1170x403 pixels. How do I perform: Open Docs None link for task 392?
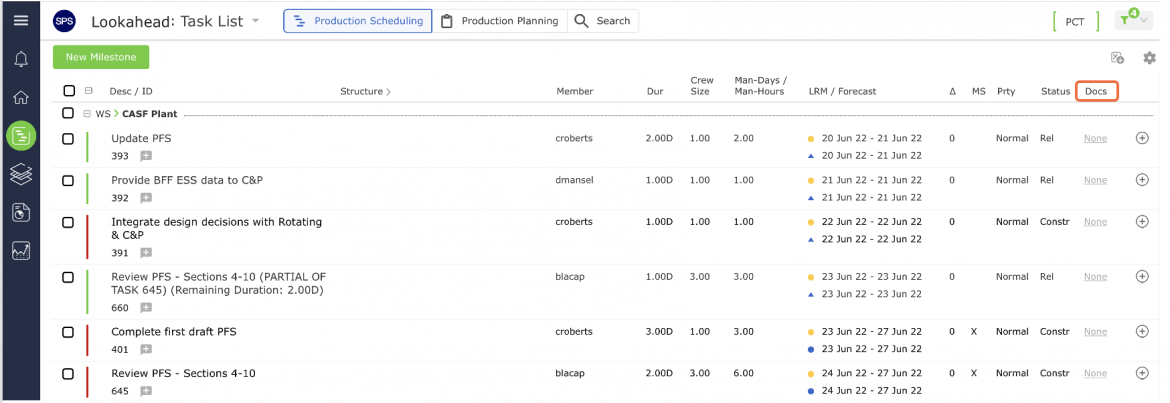(1095, 181)
